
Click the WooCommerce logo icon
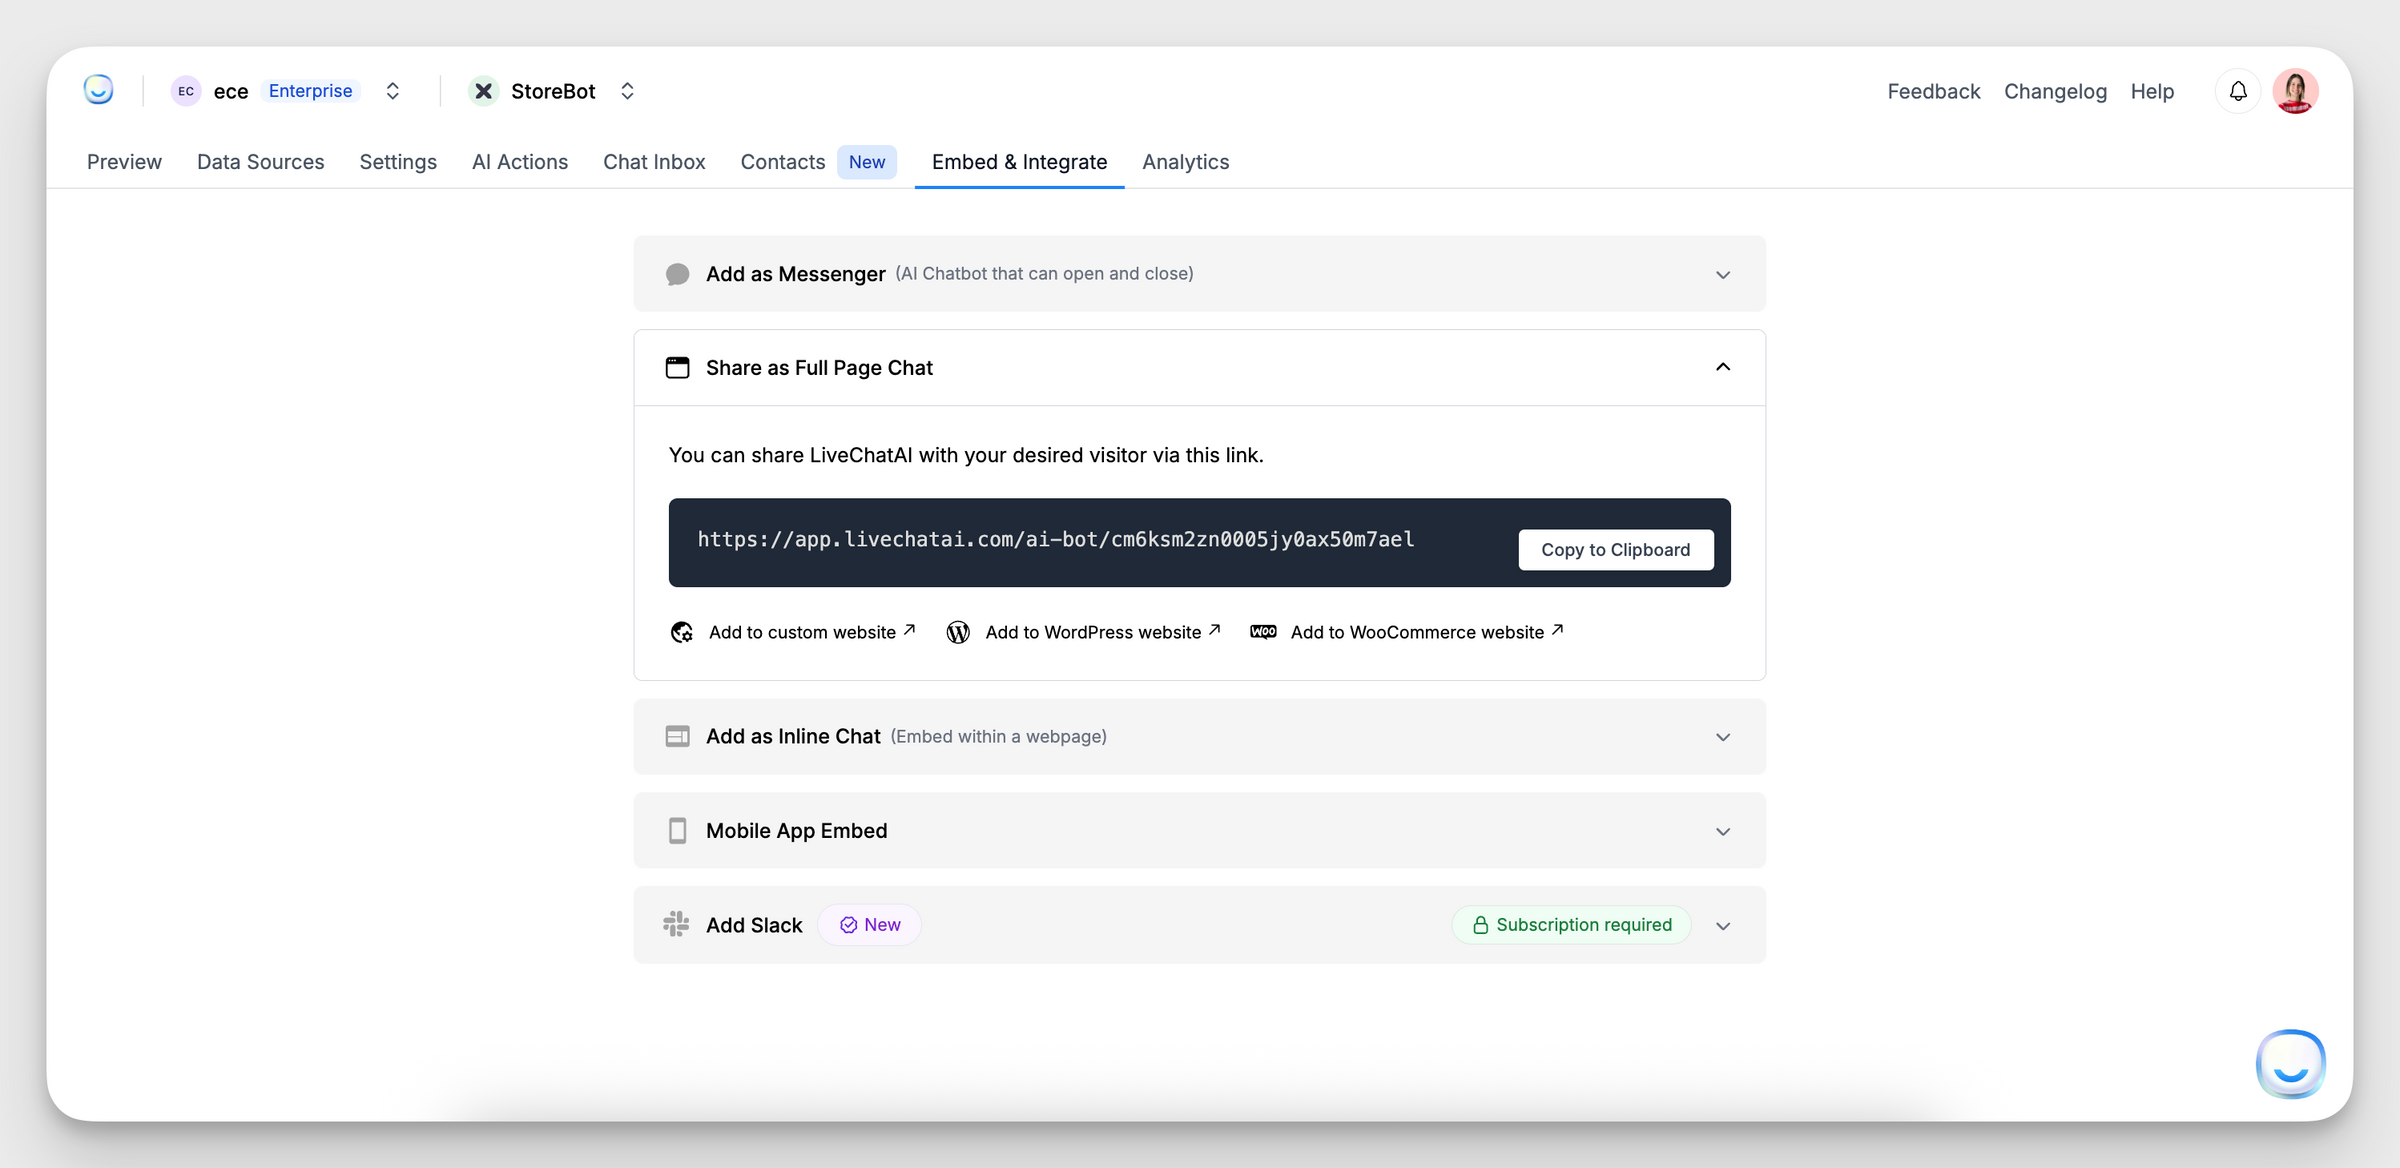click(x=1263, y=631)
